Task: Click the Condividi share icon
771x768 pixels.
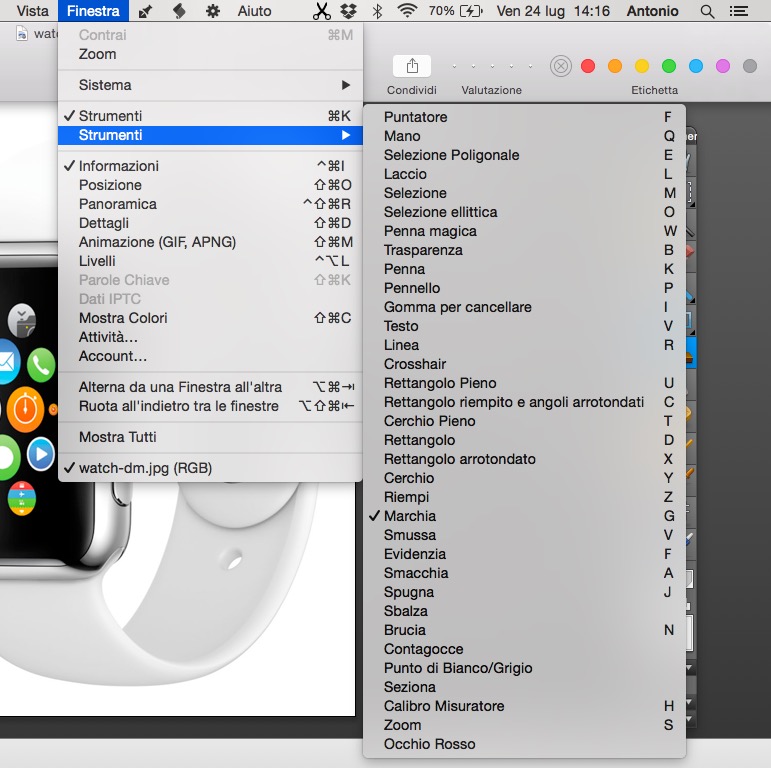Action: tap(412, 66)
